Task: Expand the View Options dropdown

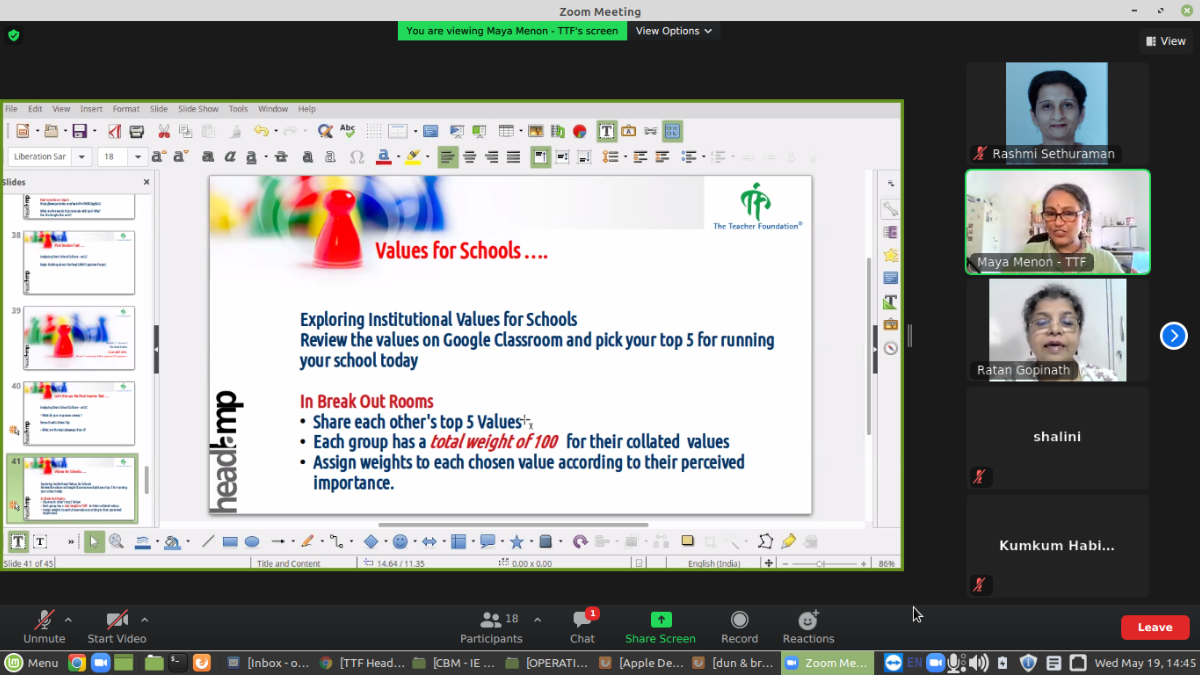Action: (x=674, y=31)
